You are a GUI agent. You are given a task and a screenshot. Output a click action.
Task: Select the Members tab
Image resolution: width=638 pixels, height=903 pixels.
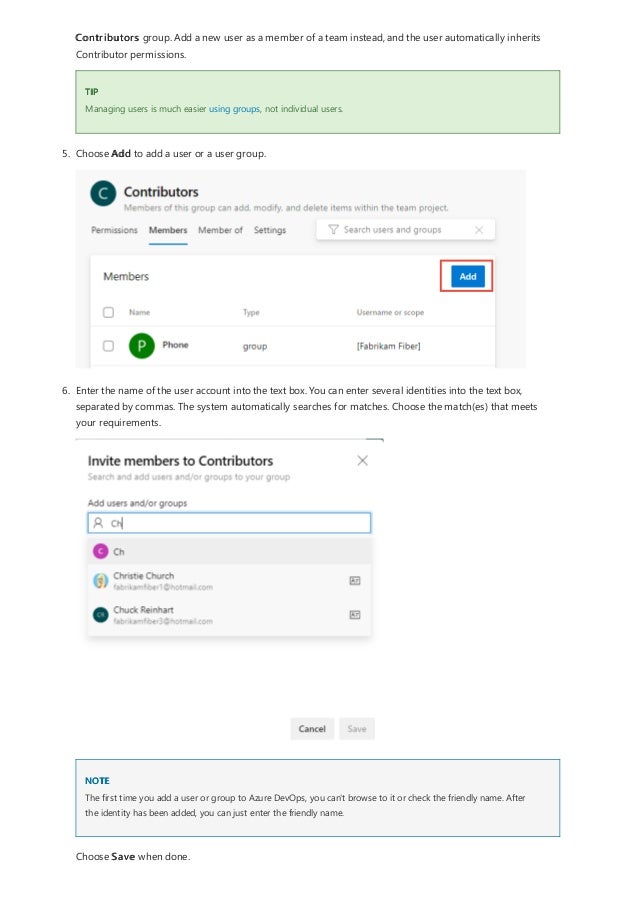click(x=168, y=230)
